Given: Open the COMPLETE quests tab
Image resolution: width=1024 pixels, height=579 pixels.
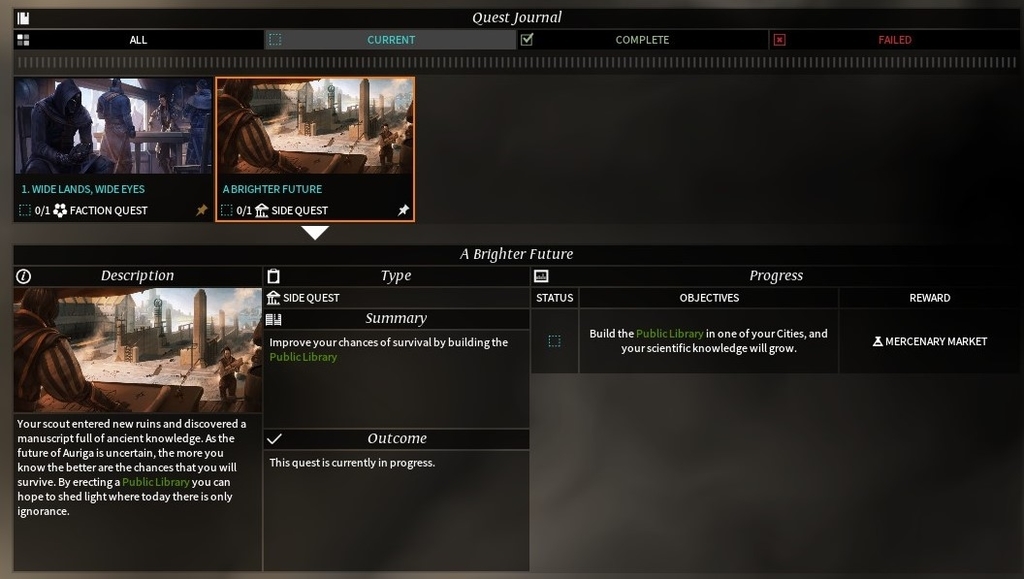Looking at the screenshot, I should click(x=643, y=40).
